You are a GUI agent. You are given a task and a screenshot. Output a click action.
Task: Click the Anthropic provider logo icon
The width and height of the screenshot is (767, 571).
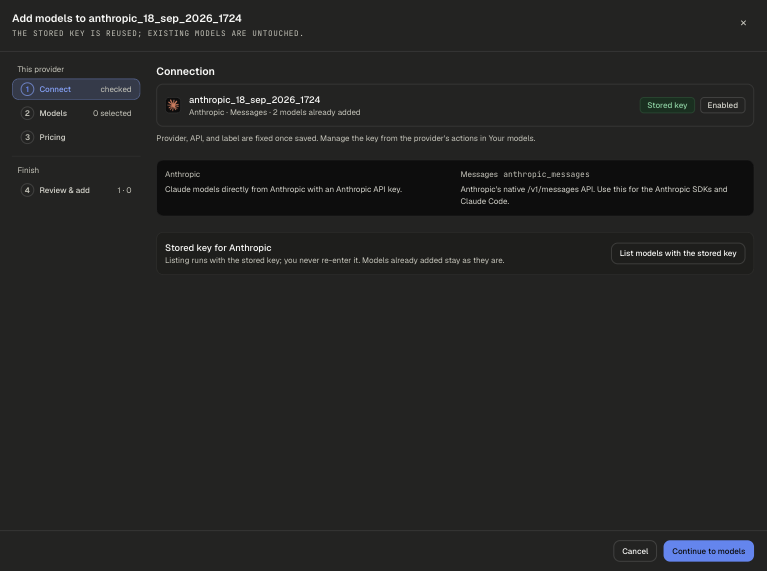[x=173, y=105]
